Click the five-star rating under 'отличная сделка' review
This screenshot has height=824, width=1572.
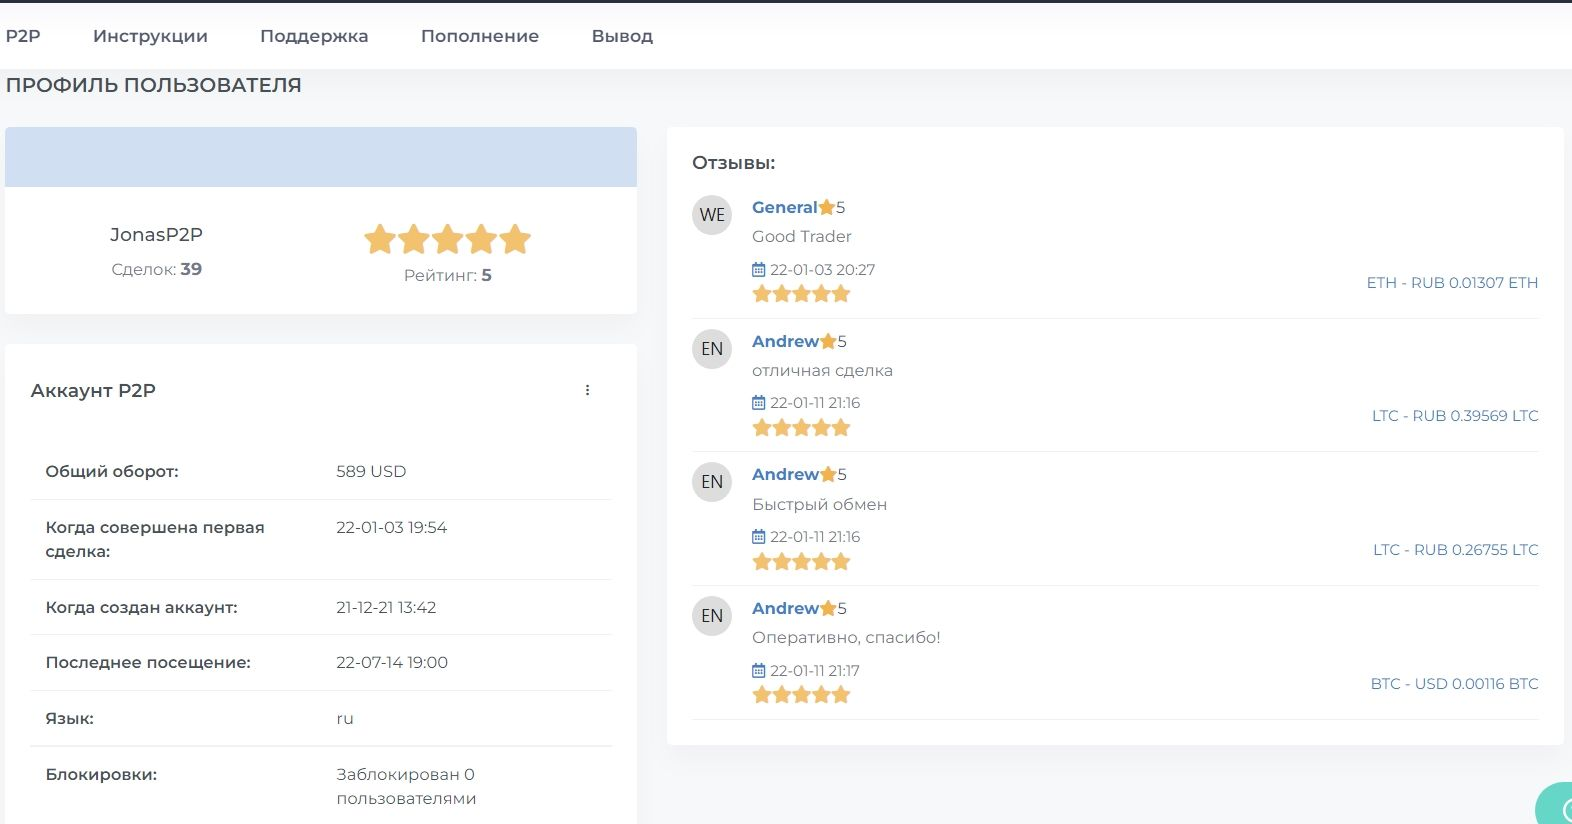(801, 427)
